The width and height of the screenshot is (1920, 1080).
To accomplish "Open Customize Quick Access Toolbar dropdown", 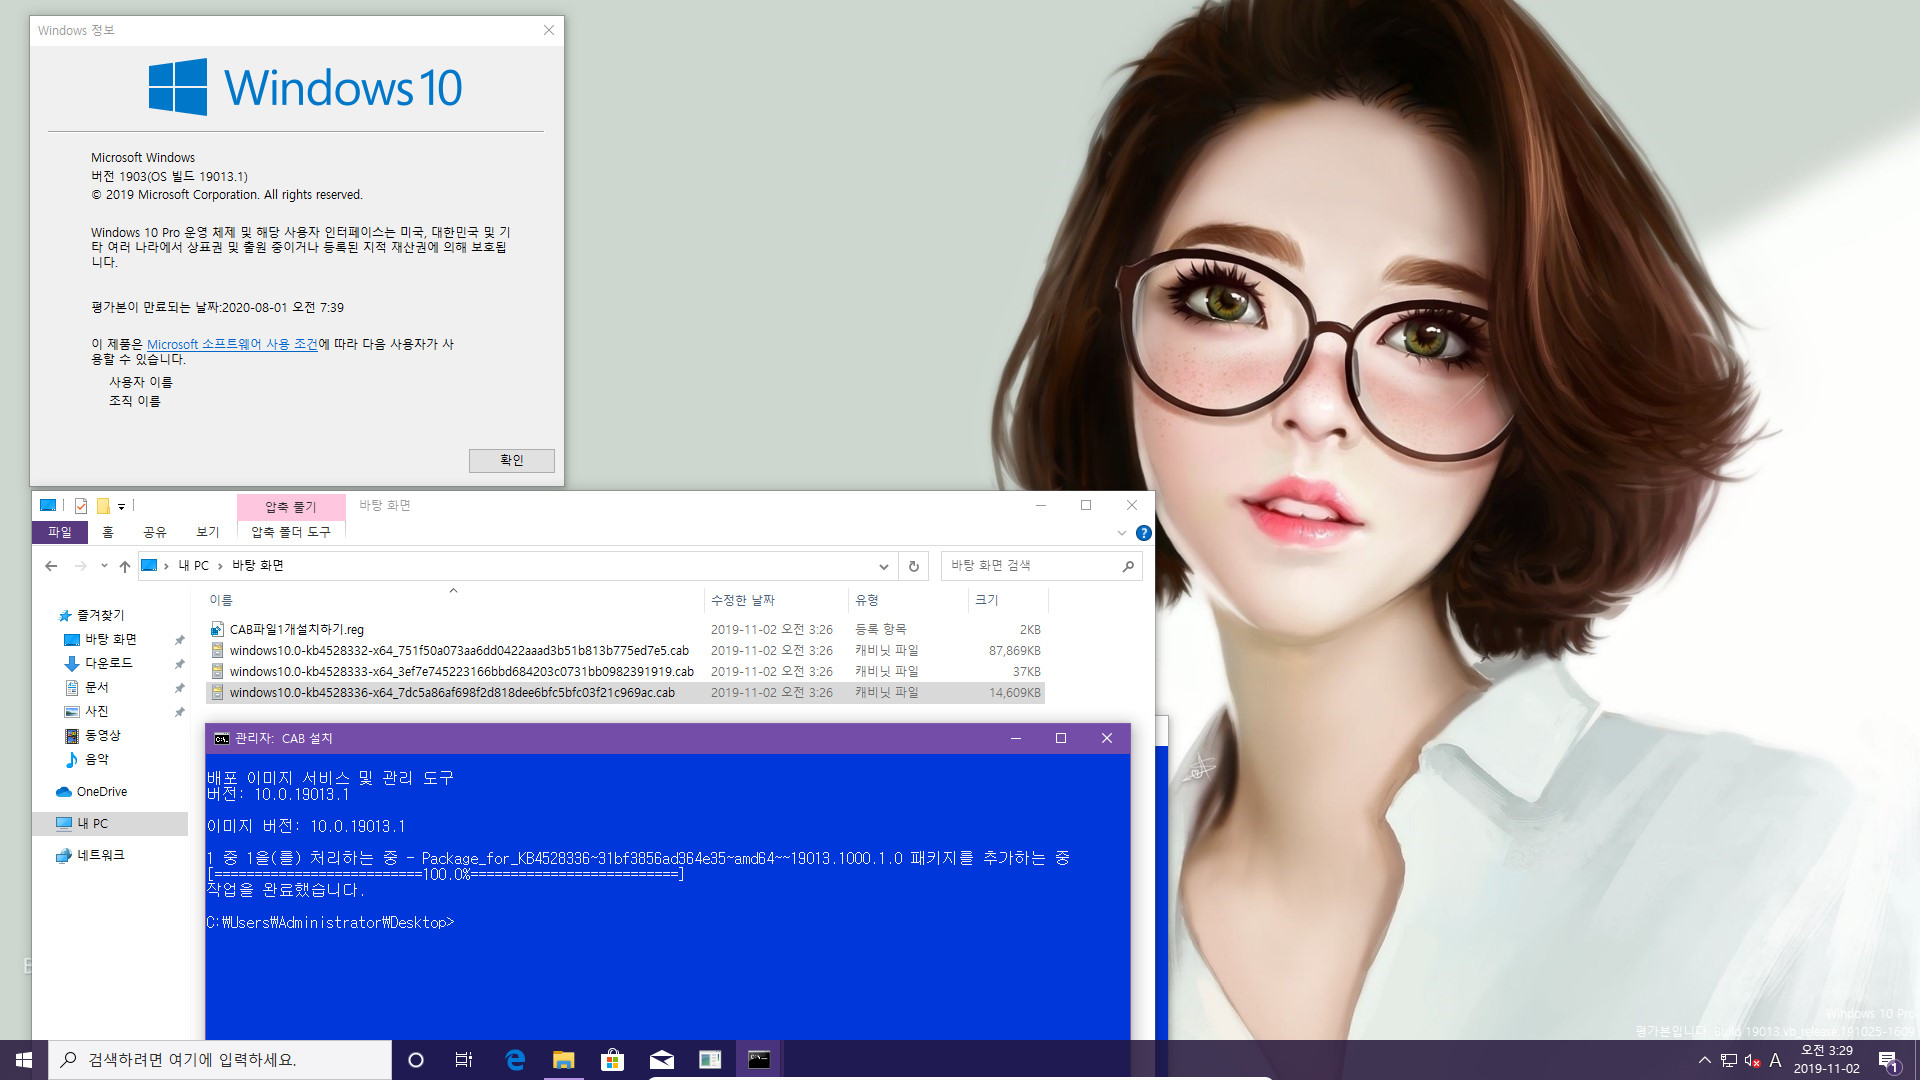I will point(121,506).
